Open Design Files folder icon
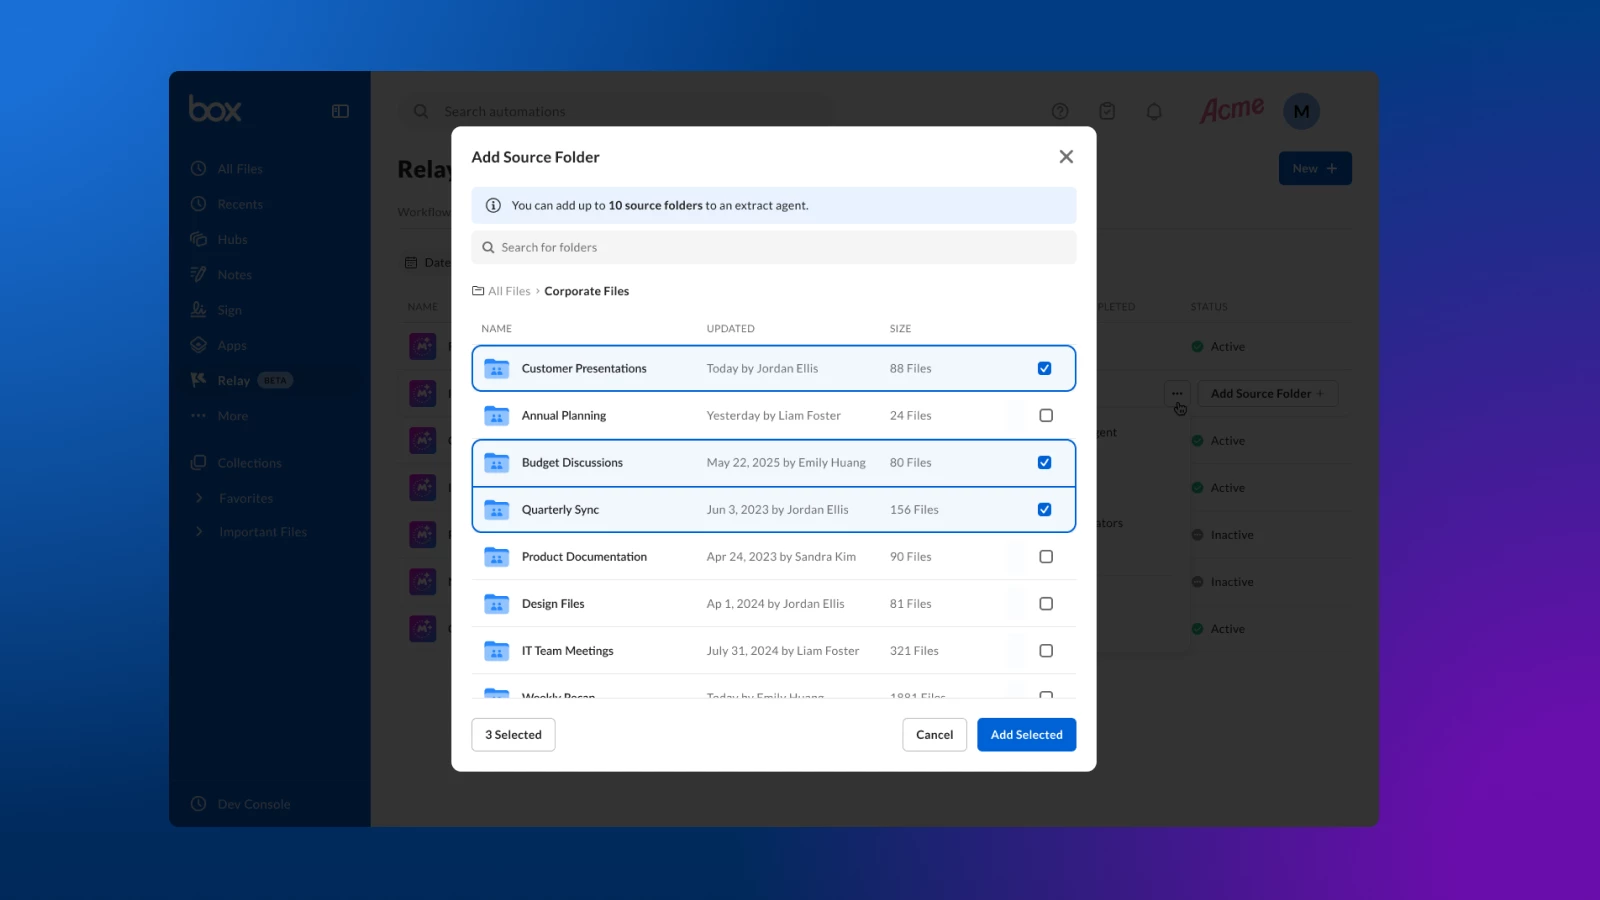Screen dimensions: 1600x900 coord(497,603)
